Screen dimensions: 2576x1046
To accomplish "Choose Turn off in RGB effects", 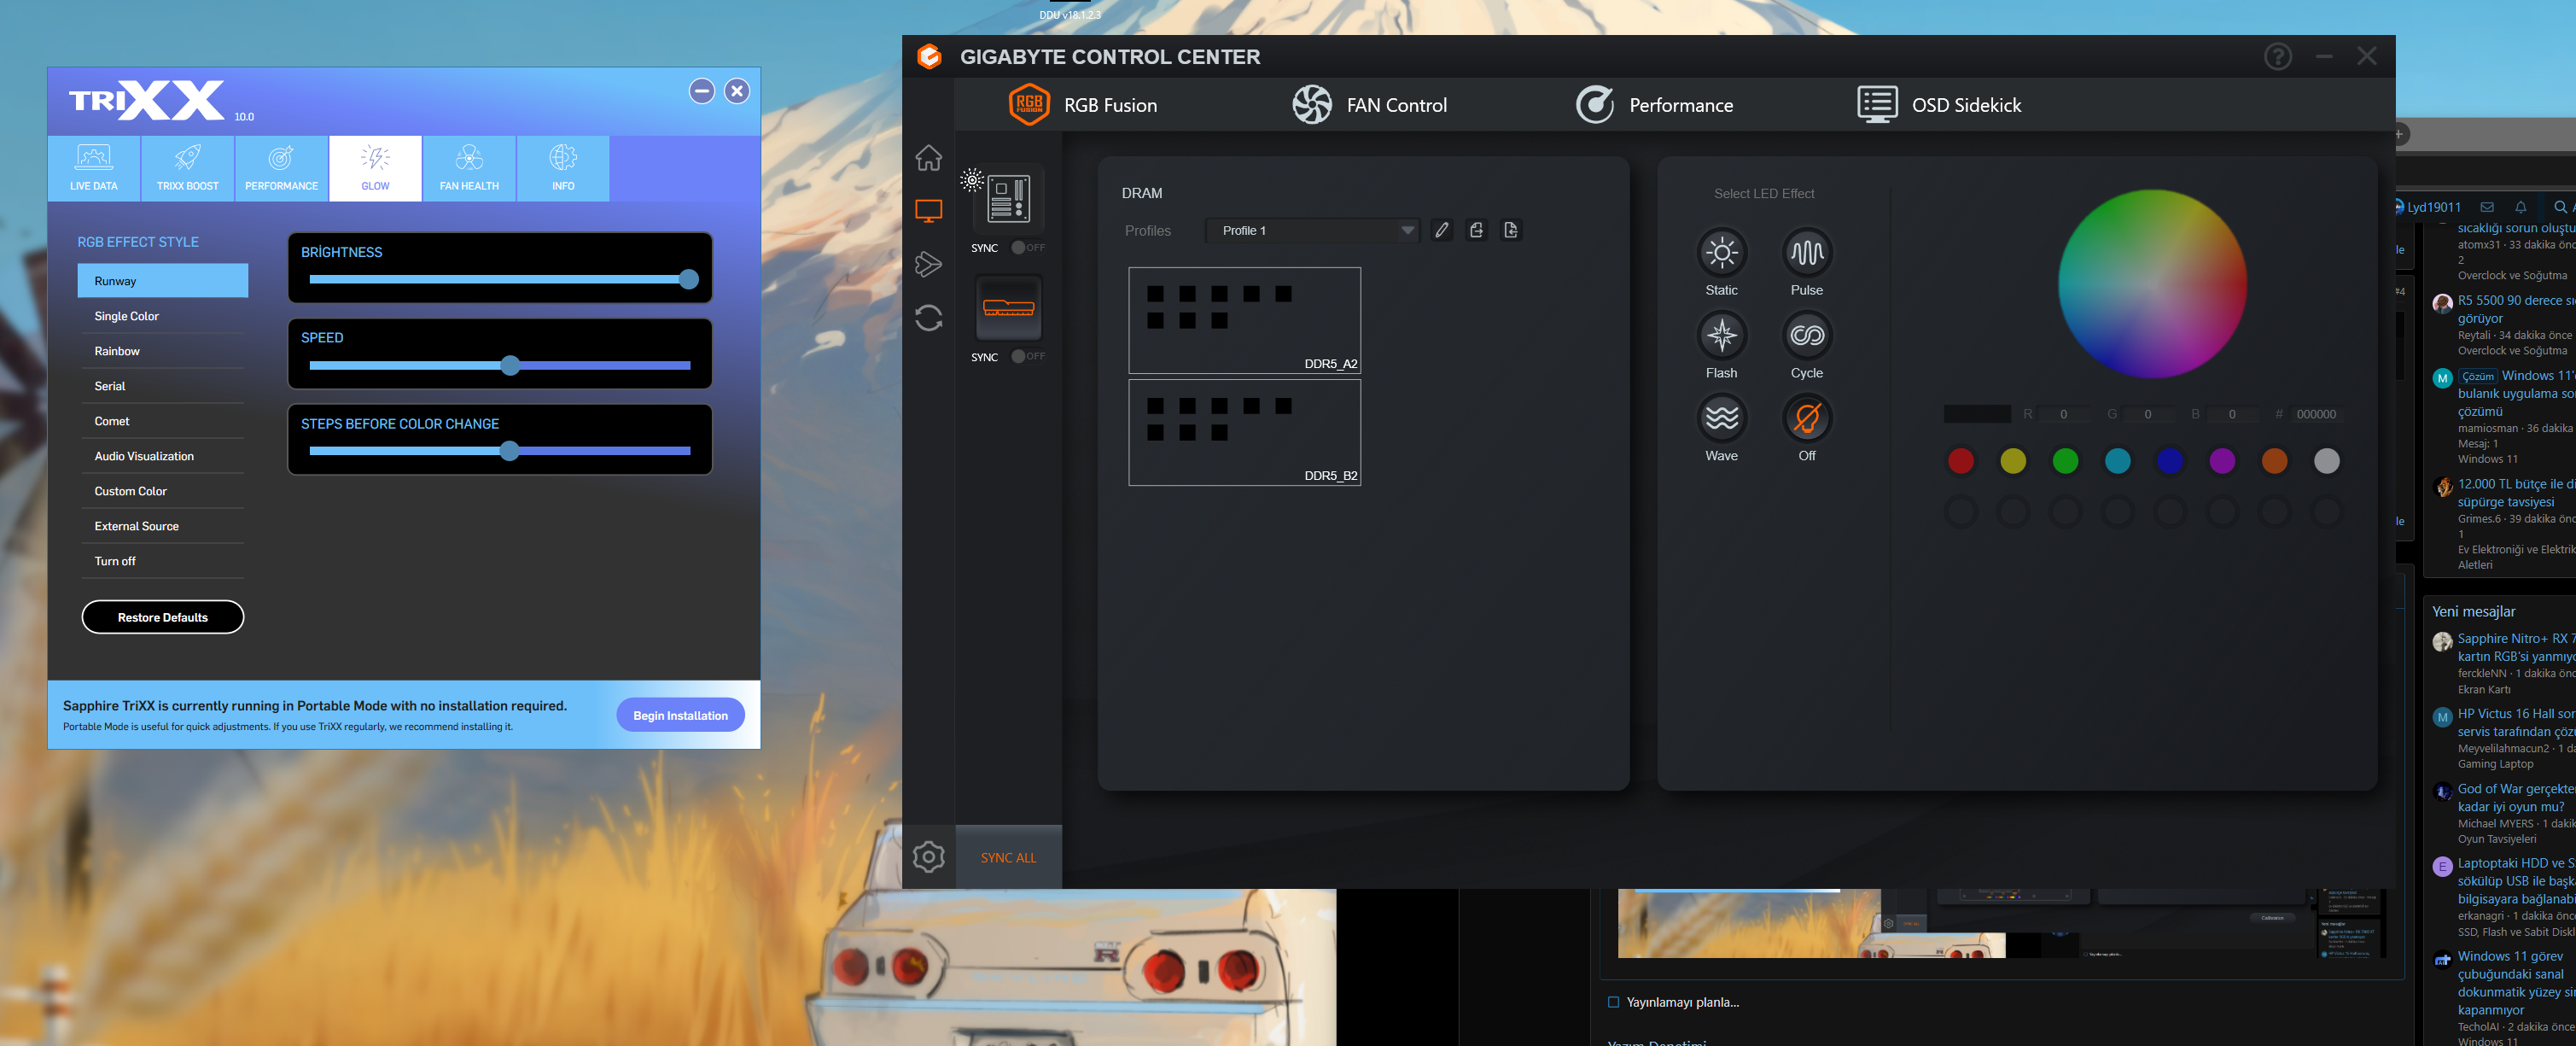I will pos(163,561).
